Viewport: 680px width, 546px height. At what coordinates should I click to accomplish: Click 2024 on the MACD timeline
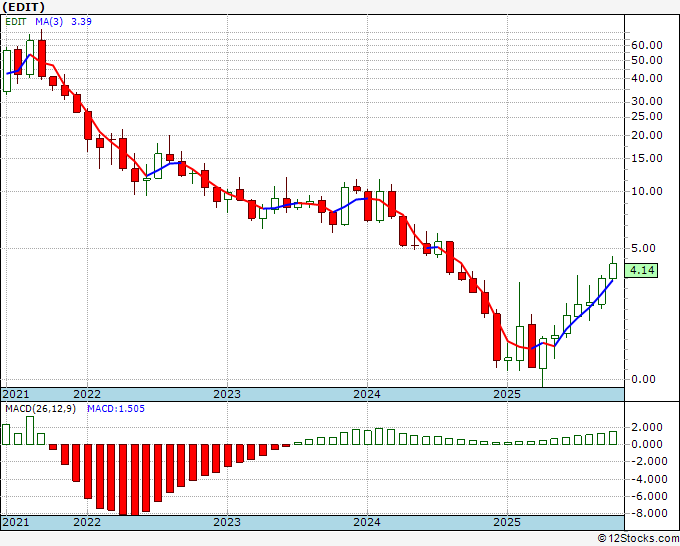click(x=367, y=522)
